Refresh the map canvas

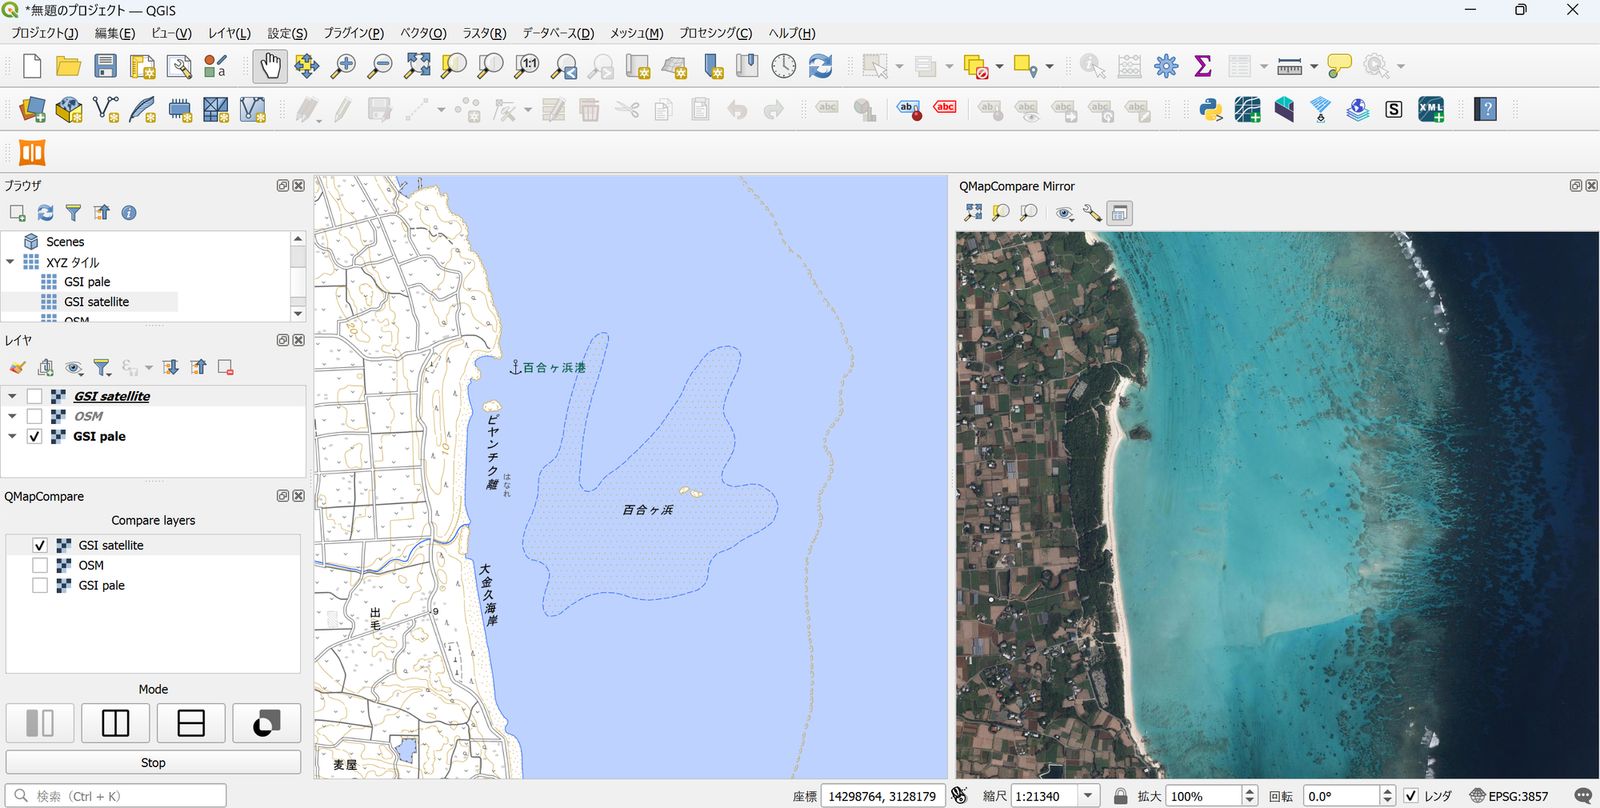pos(821,66)
